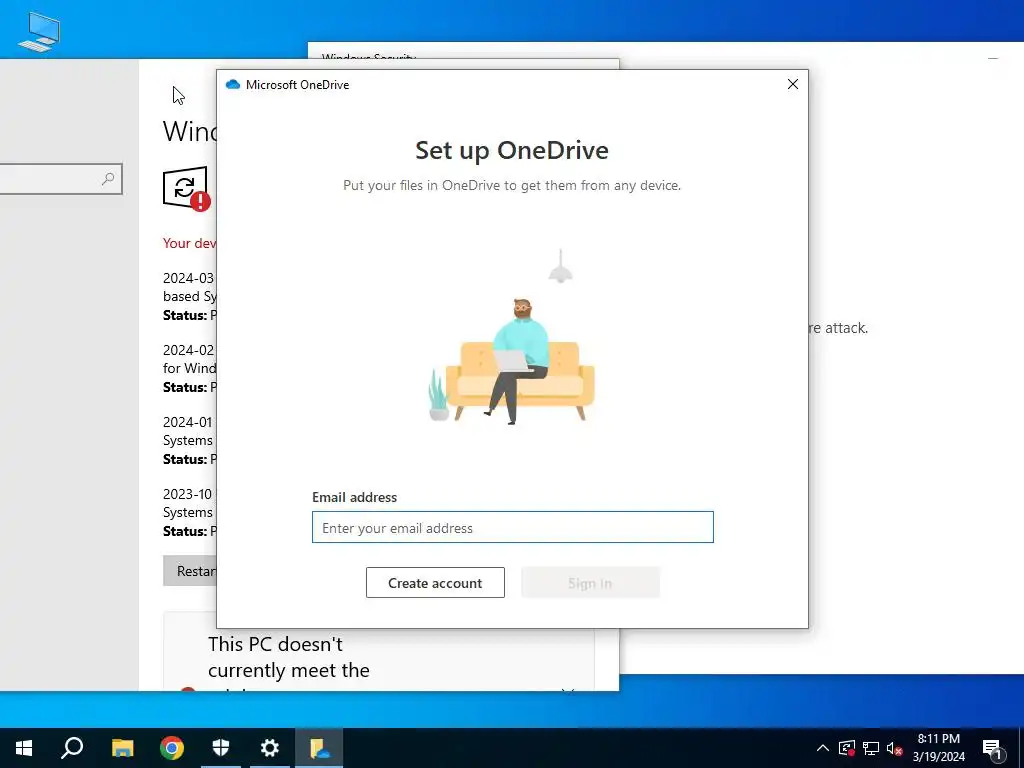Image resolution: width=1024 pixels, height=768 pixels.
Task: Focus the Email address input field
Action: tap(513, 527)
